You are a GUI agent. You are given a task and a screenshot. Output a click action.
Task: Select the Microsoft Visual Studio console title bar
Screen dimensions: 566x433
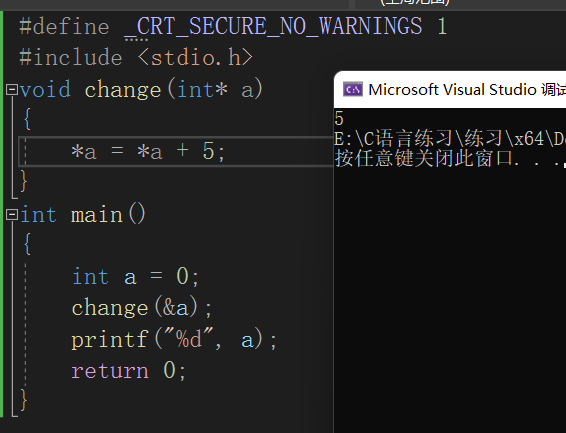pos(450,89)
